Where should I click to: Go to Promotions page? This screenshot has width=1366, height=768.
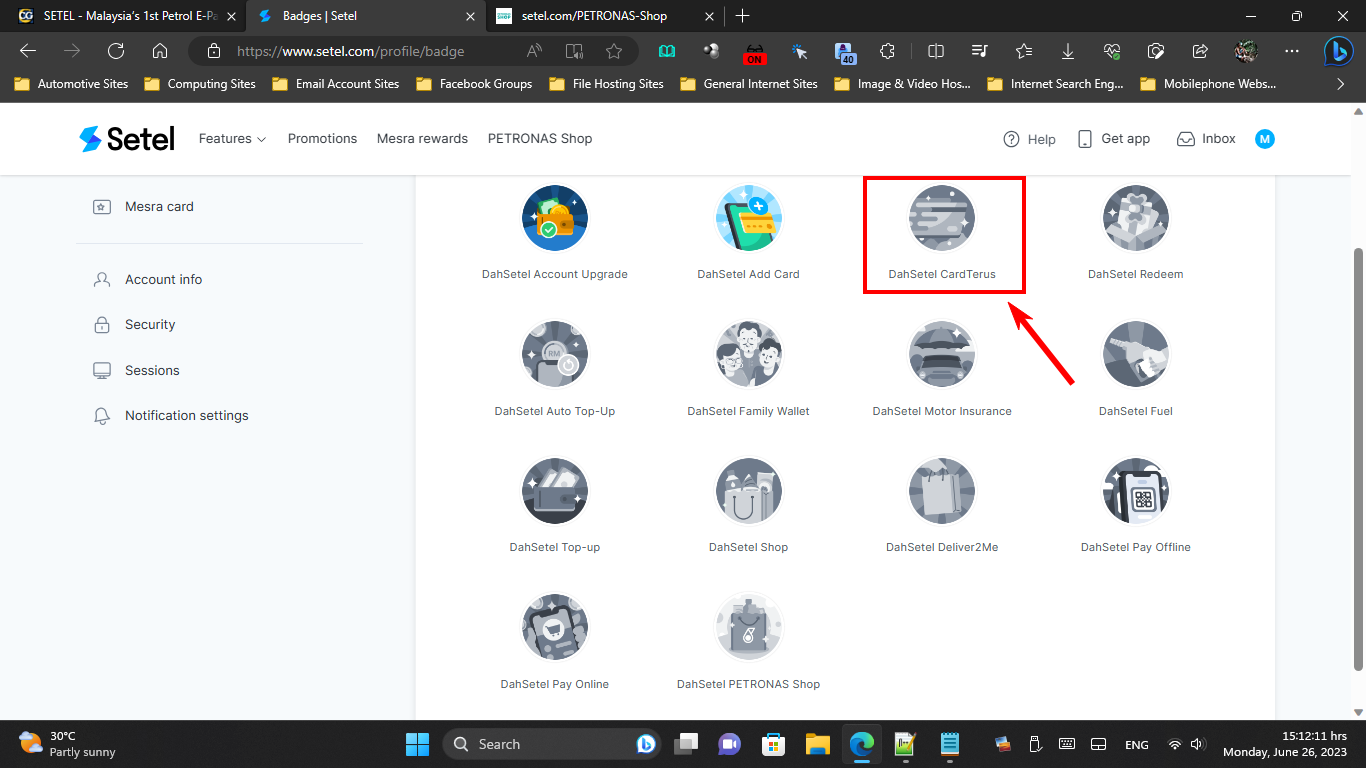(322, 139)
